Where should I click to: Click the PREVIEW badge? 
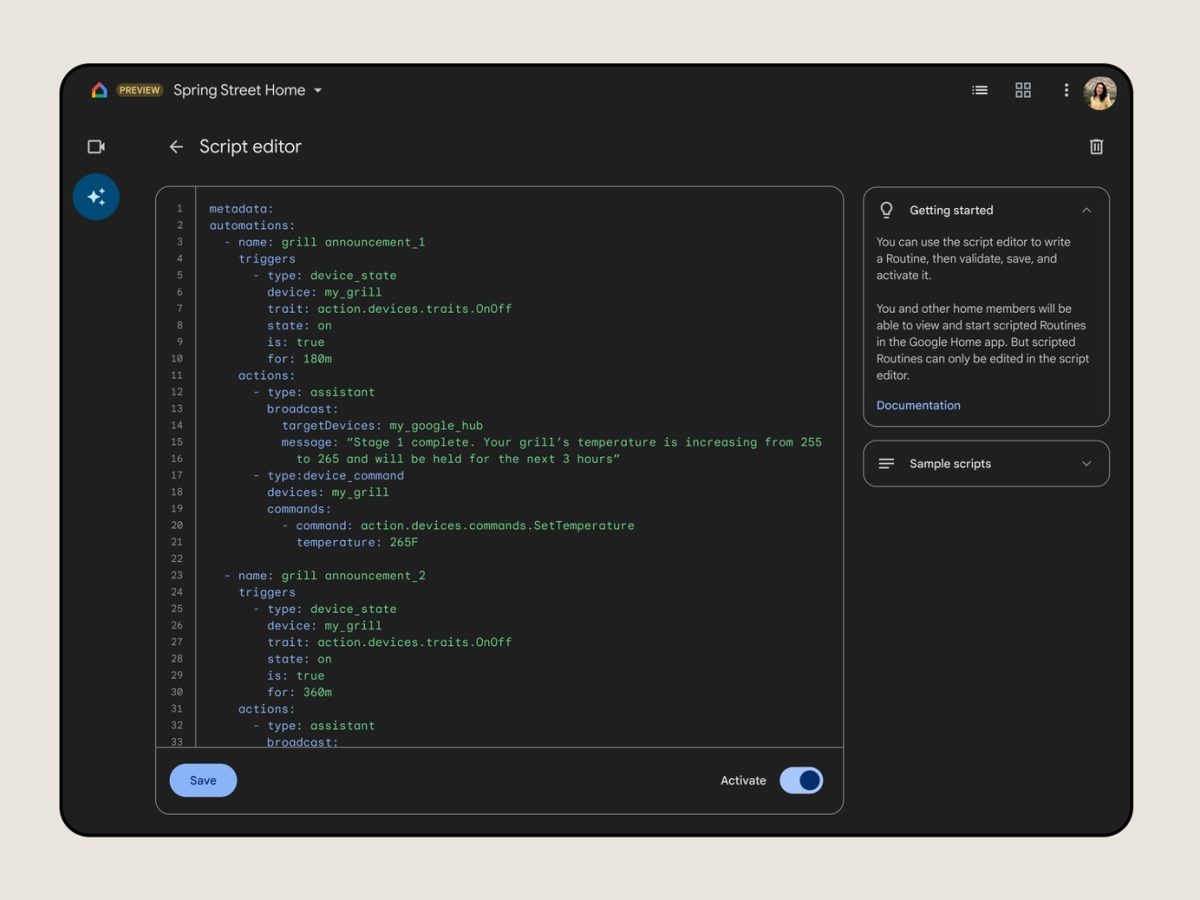[x=140, y=90]
